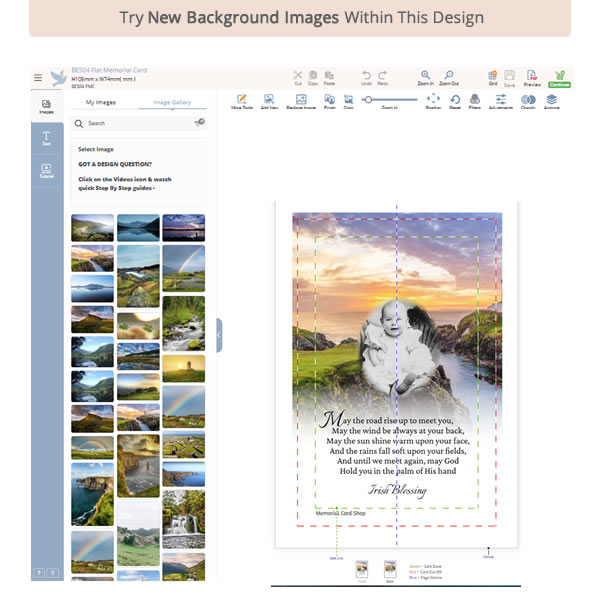Click the green Continue button
Image resolution: width=600 pixels, height=600 pixels.
(558, 78)
